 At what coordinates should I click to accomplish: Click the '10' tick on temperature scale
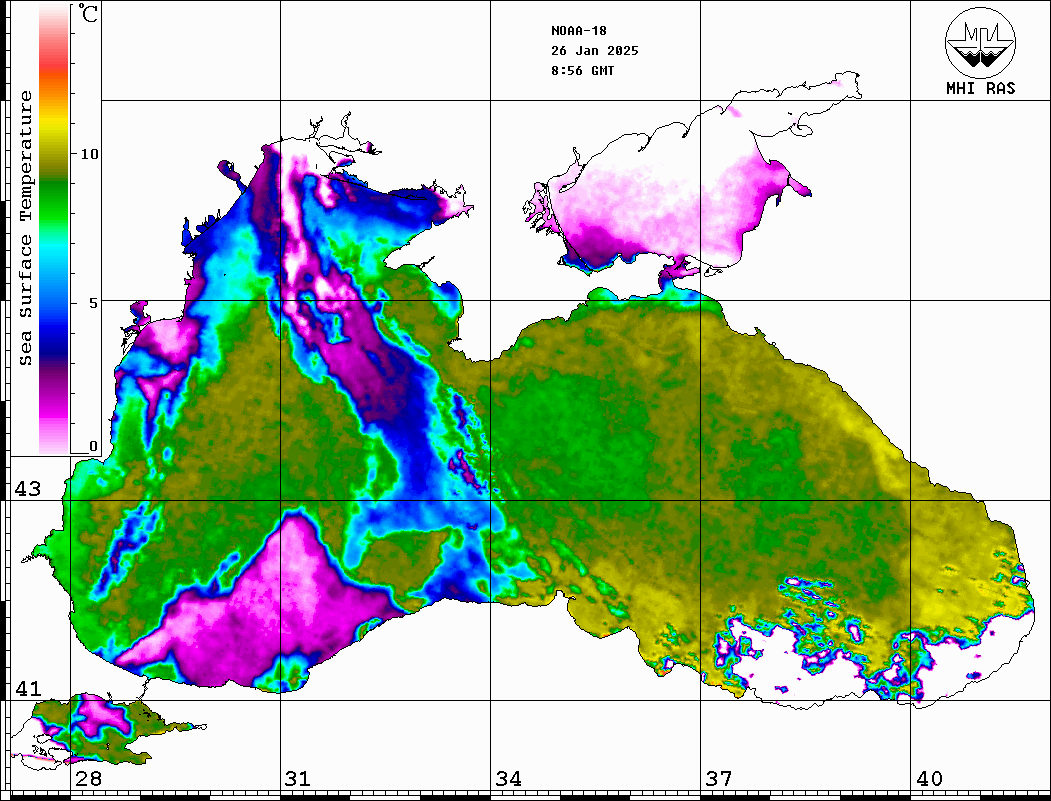[x=89, y=154]
